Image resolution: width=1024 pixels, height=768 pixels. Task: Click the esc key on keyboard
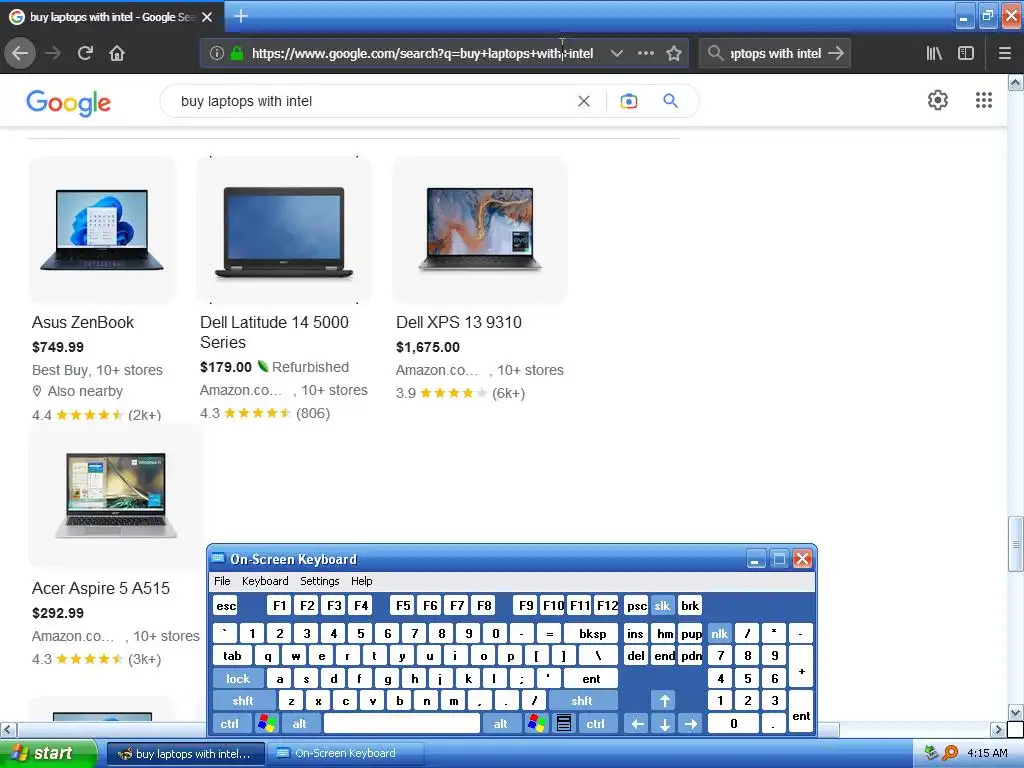226,605
